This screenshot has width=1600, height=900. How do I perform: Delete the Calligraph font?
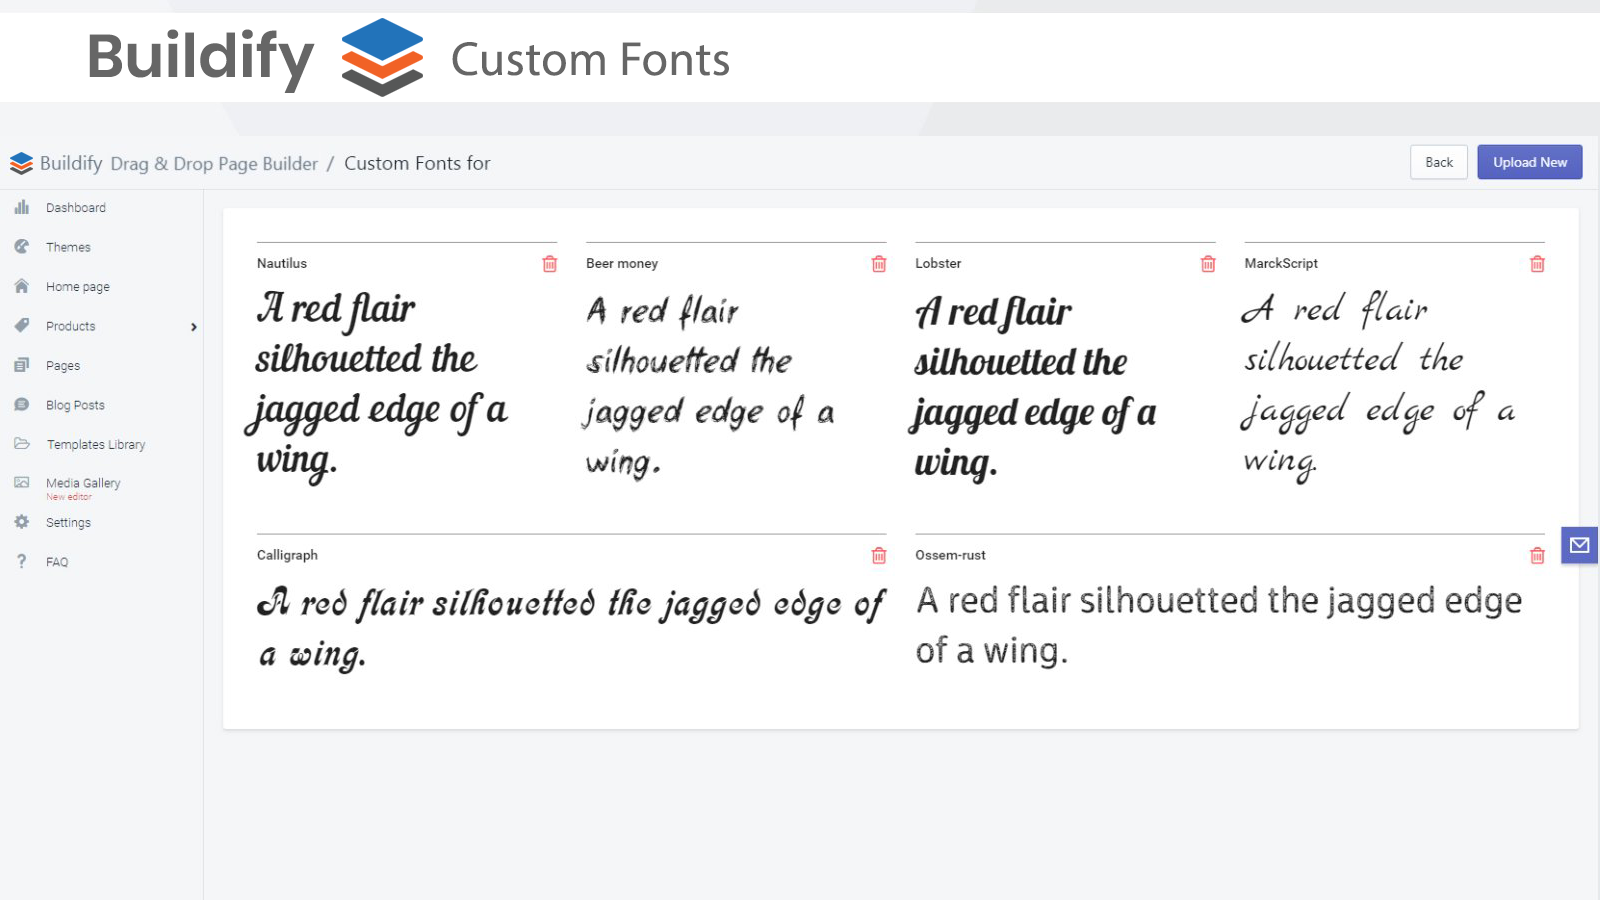879,556
